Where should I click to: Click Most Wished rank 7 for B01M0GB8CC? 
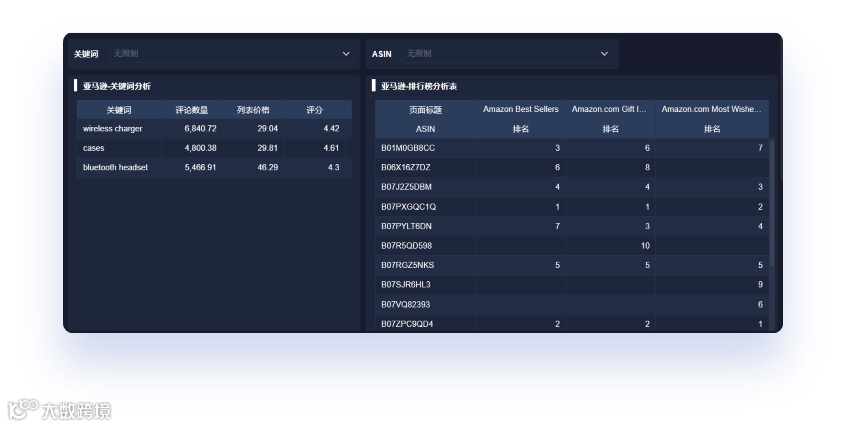pyautogui.click(x=760, y=148)
